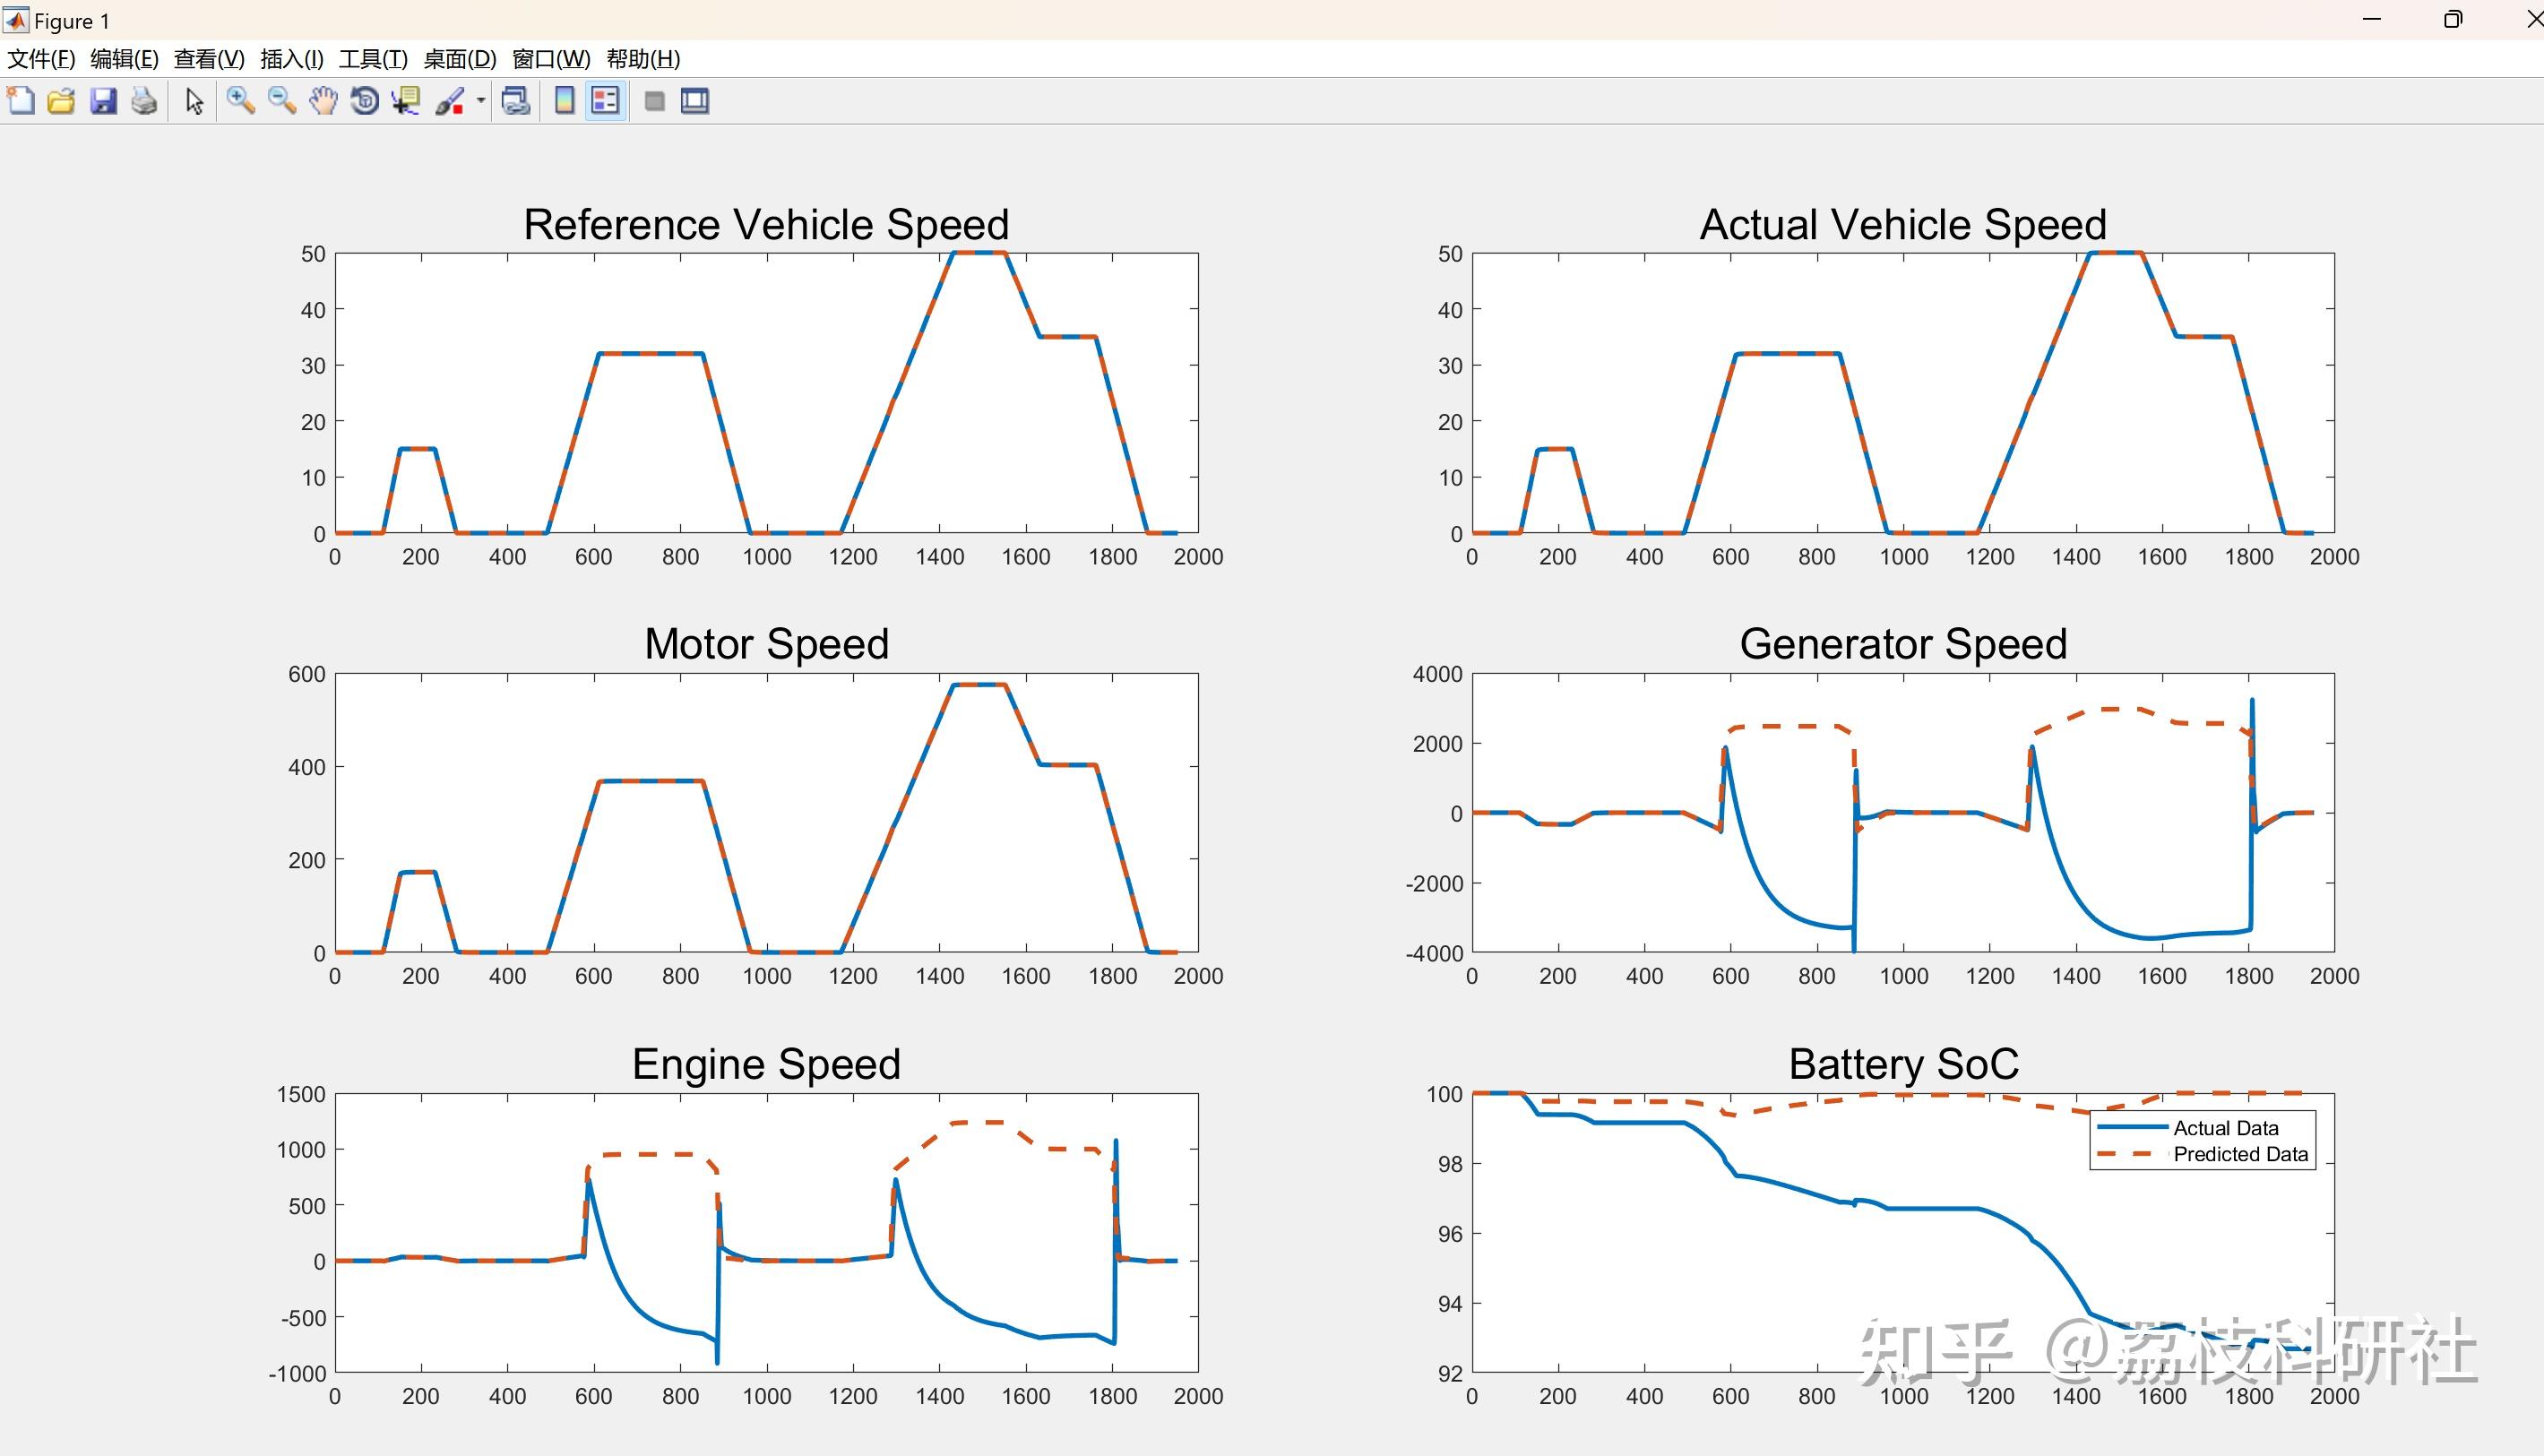Select the Zoom In magnifier tool
The height and width of the screenshot is (1456, 2544).
(240, 101)
